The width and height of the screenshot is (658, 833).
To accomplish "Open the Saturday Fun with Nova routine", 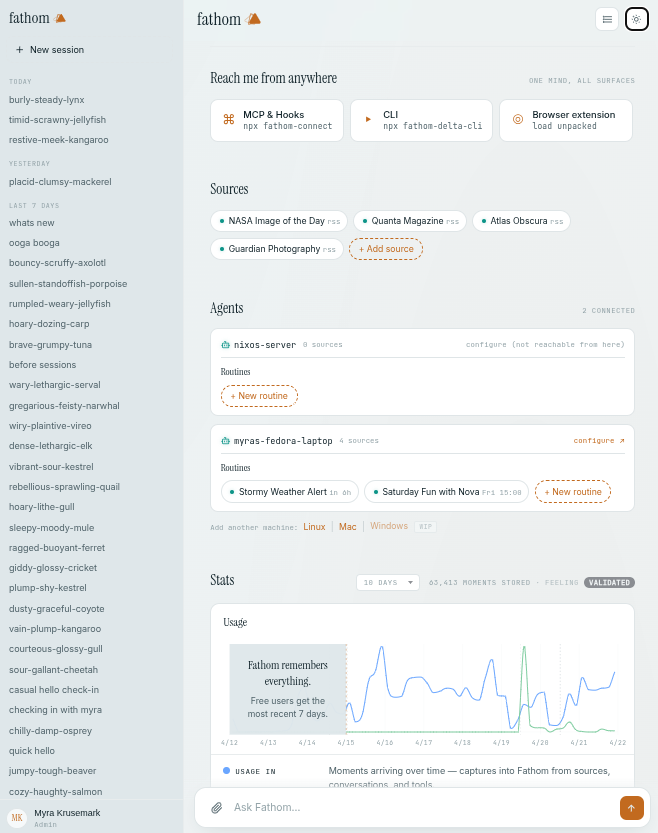I will (x=447, y=492).
